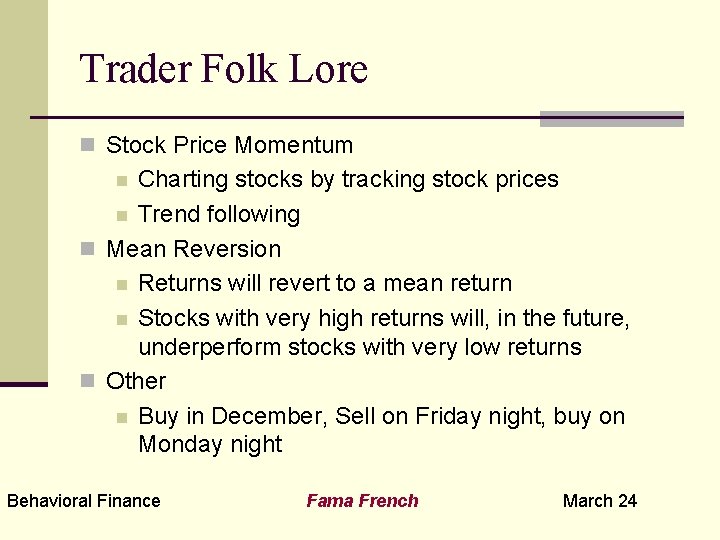Click the bullet beside Stocks with very high returns
The height and width of the screenshot is (540, 720).
pos(122,319)
